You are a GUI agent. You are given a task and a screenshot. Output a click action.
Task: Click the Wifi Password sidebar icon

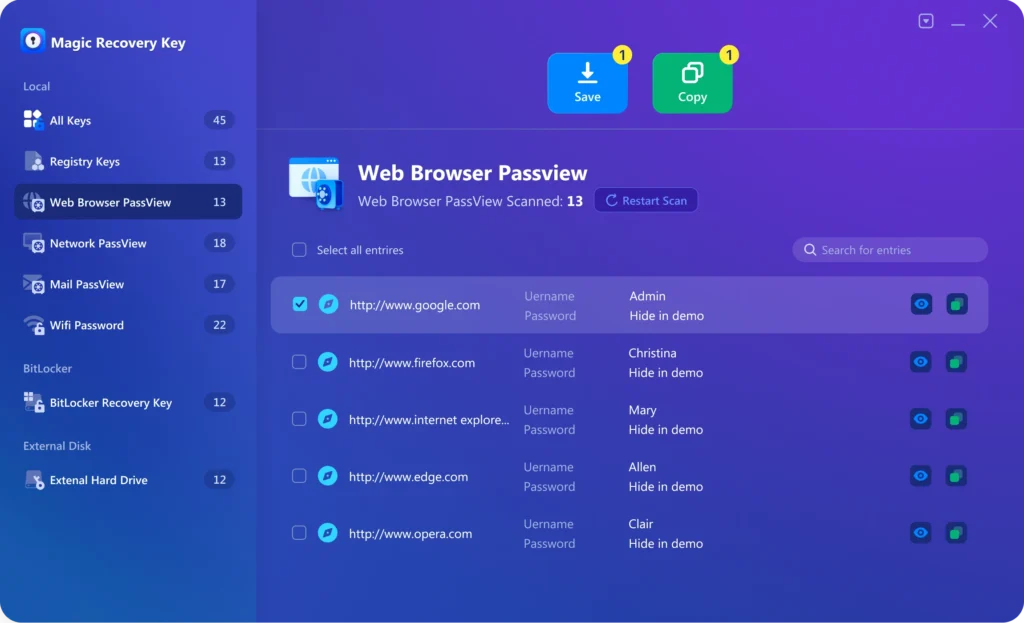point(33,325)
